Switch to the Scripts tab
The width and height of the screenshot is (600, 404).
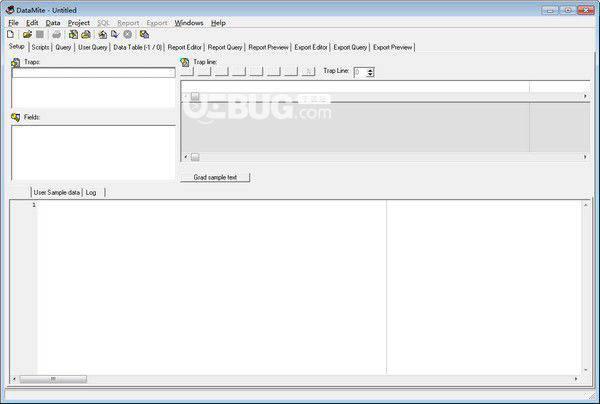(40, 47)
